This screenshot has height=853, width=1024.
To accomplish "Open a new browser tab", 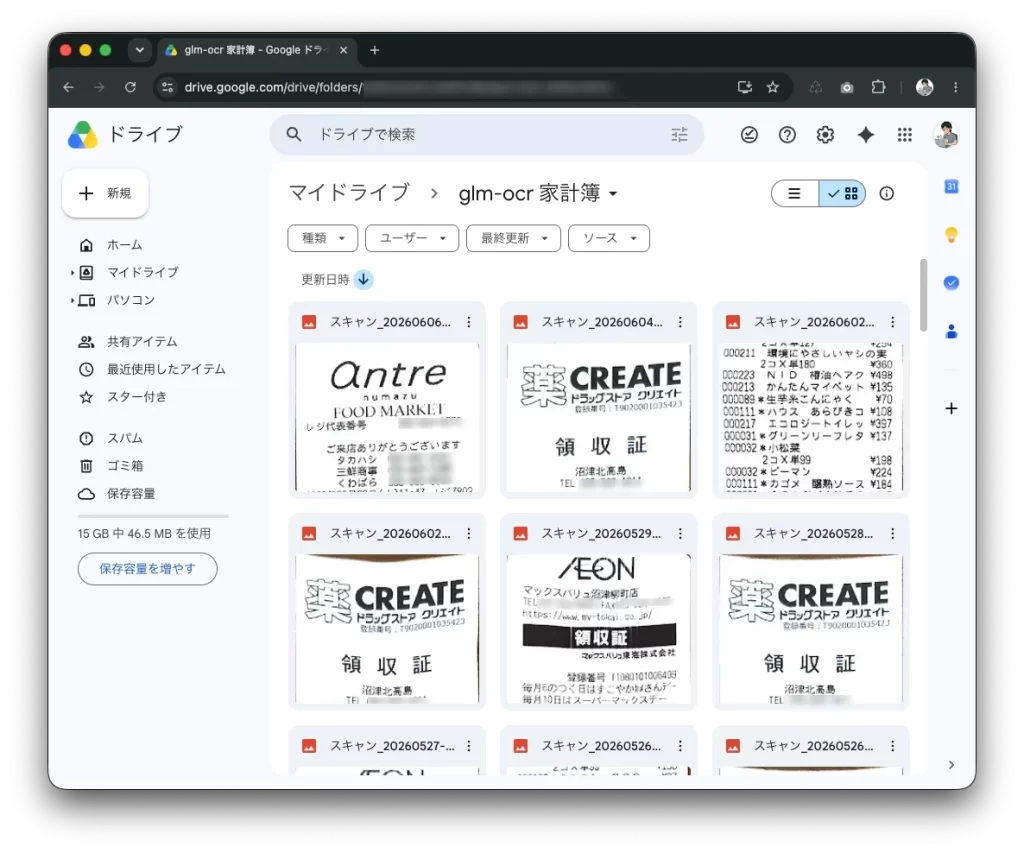I will (375, 50).
